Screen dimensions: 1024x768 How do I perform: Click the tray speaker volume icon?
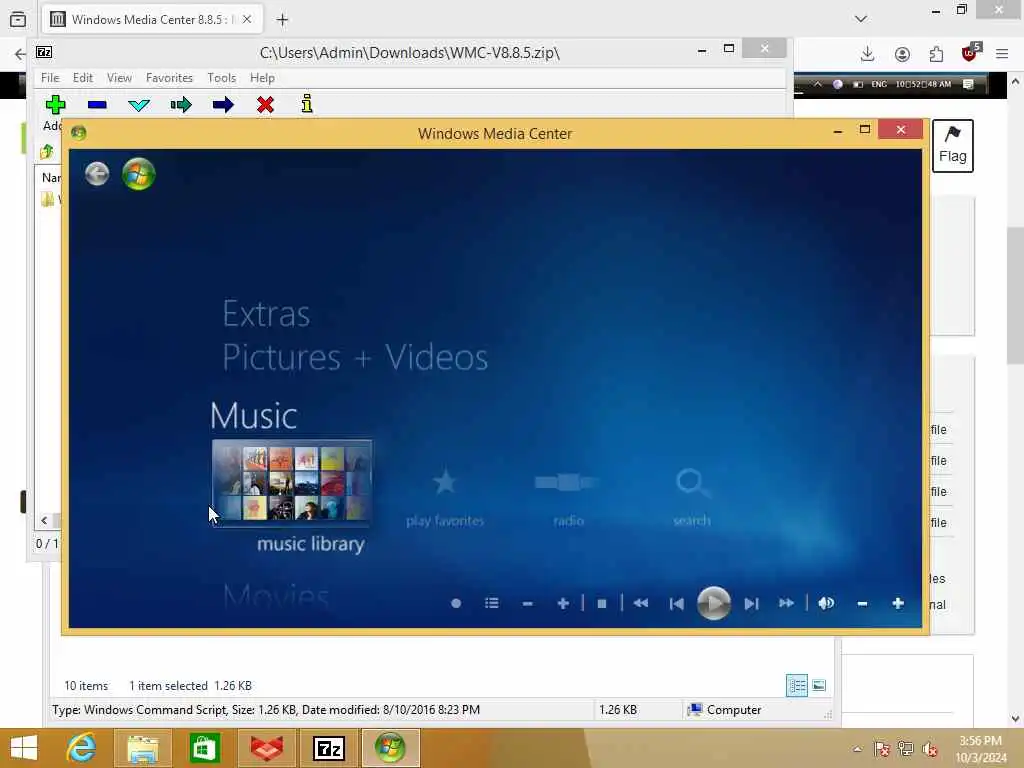tap(929, 749)
